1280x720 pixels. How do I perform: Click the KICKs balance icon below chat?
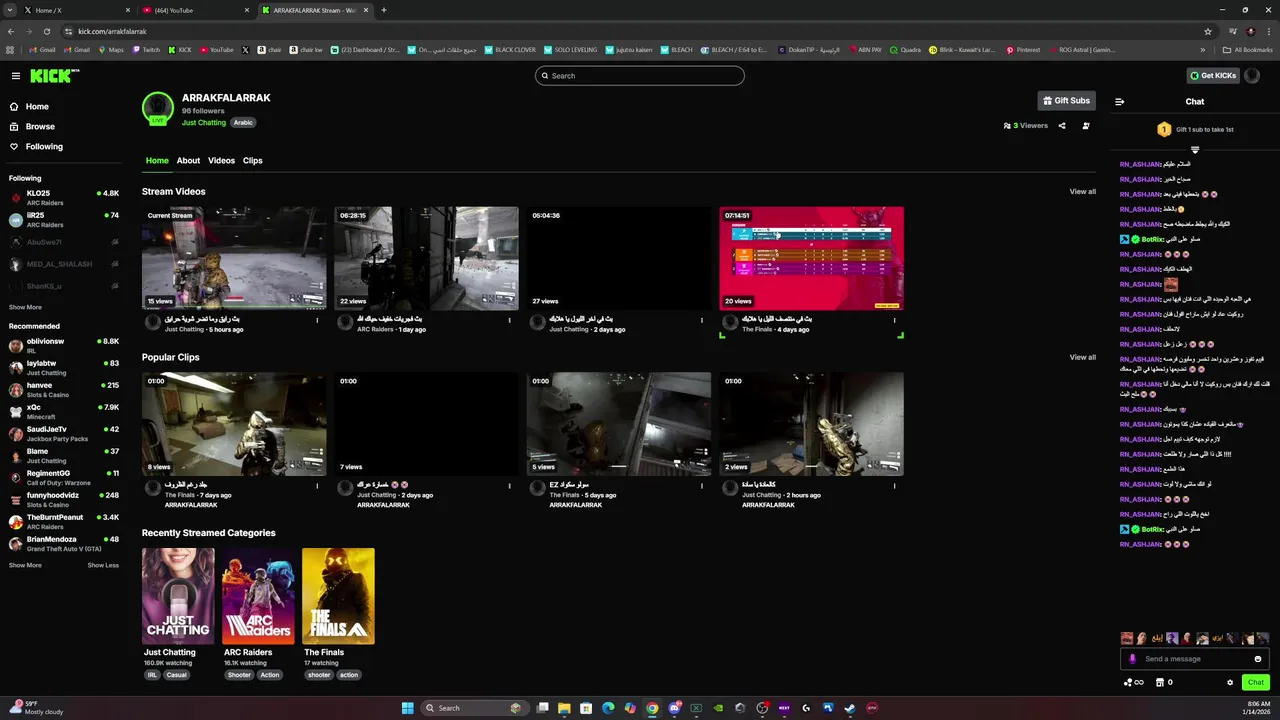tap(1133, 683)
